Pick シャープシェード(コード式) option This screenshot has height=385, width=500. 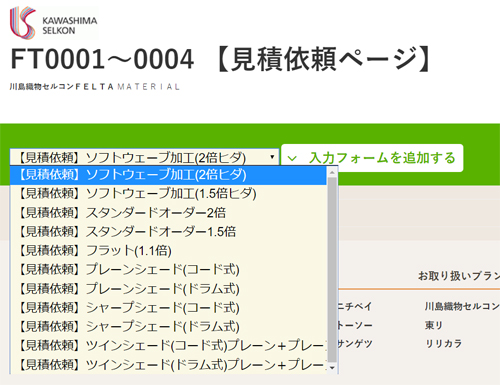168,307
